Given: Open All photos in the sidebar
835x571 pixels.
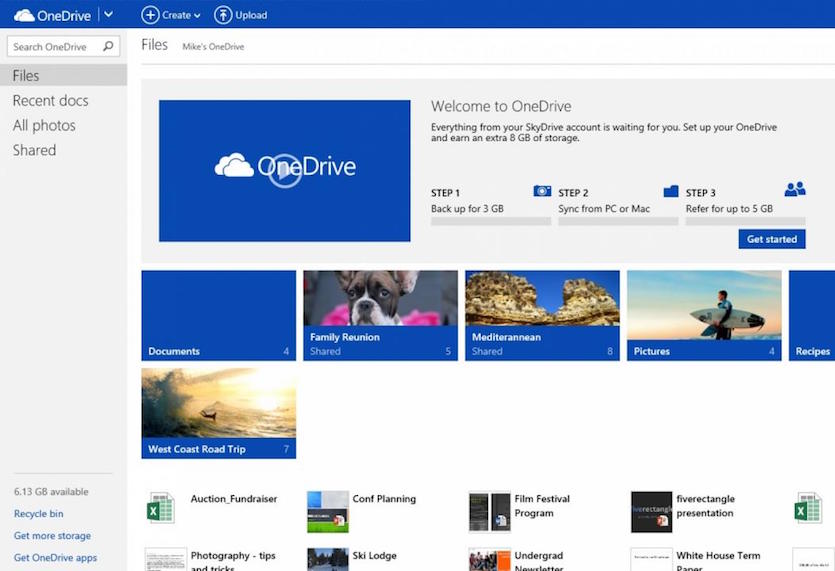Looking at the screenshot, I should [44, 125].
